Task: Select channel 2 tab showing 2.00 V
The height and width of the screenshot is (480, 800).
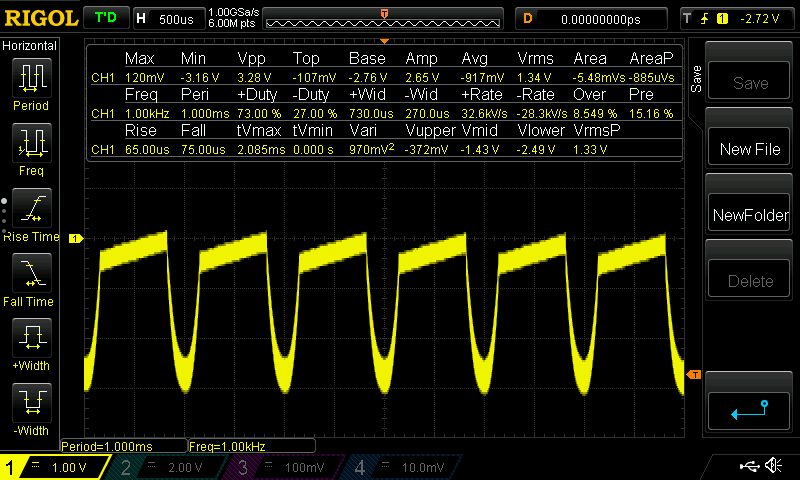Action: 166,467
